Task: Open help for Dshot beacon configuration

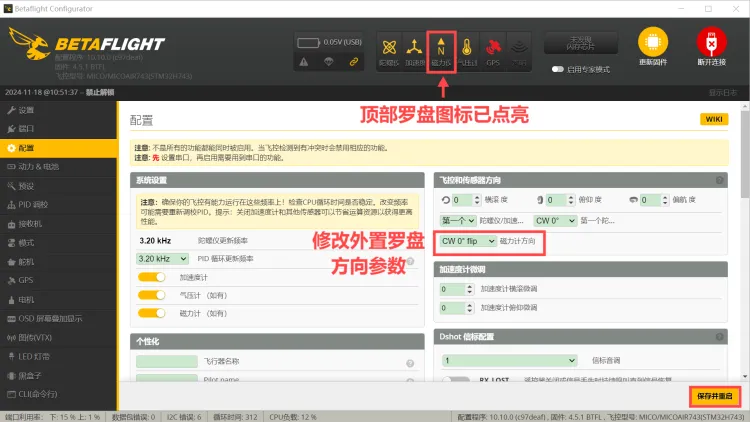Action: pos(719,337)
